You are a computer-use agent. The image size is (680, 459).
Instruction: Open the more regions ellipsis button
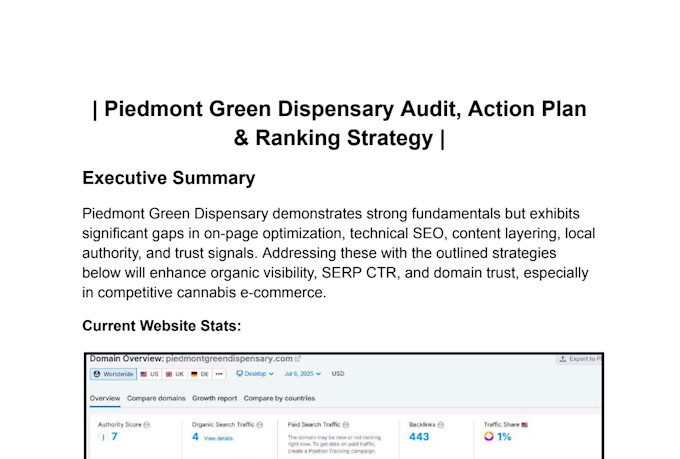coord(219,374)
